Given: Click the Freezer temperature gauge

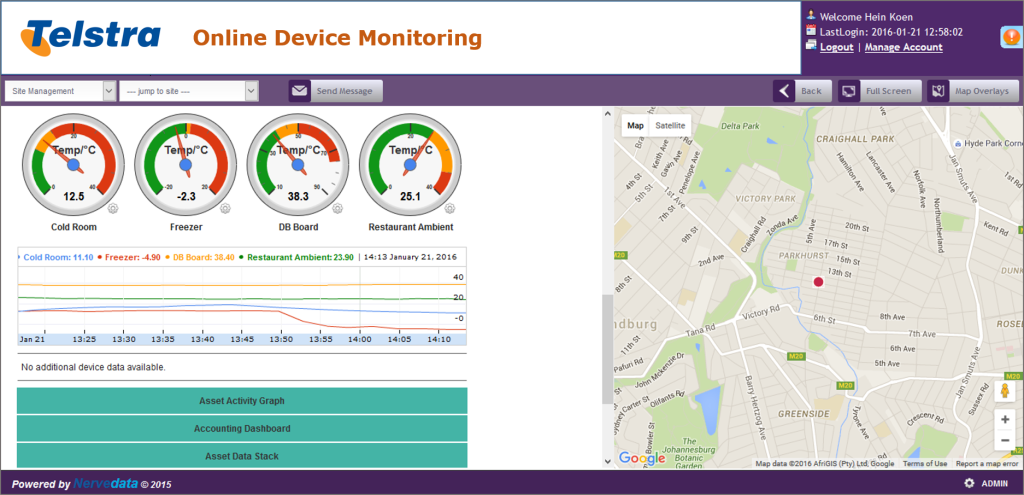Looking at the screenshot, I should coord(185,165).
